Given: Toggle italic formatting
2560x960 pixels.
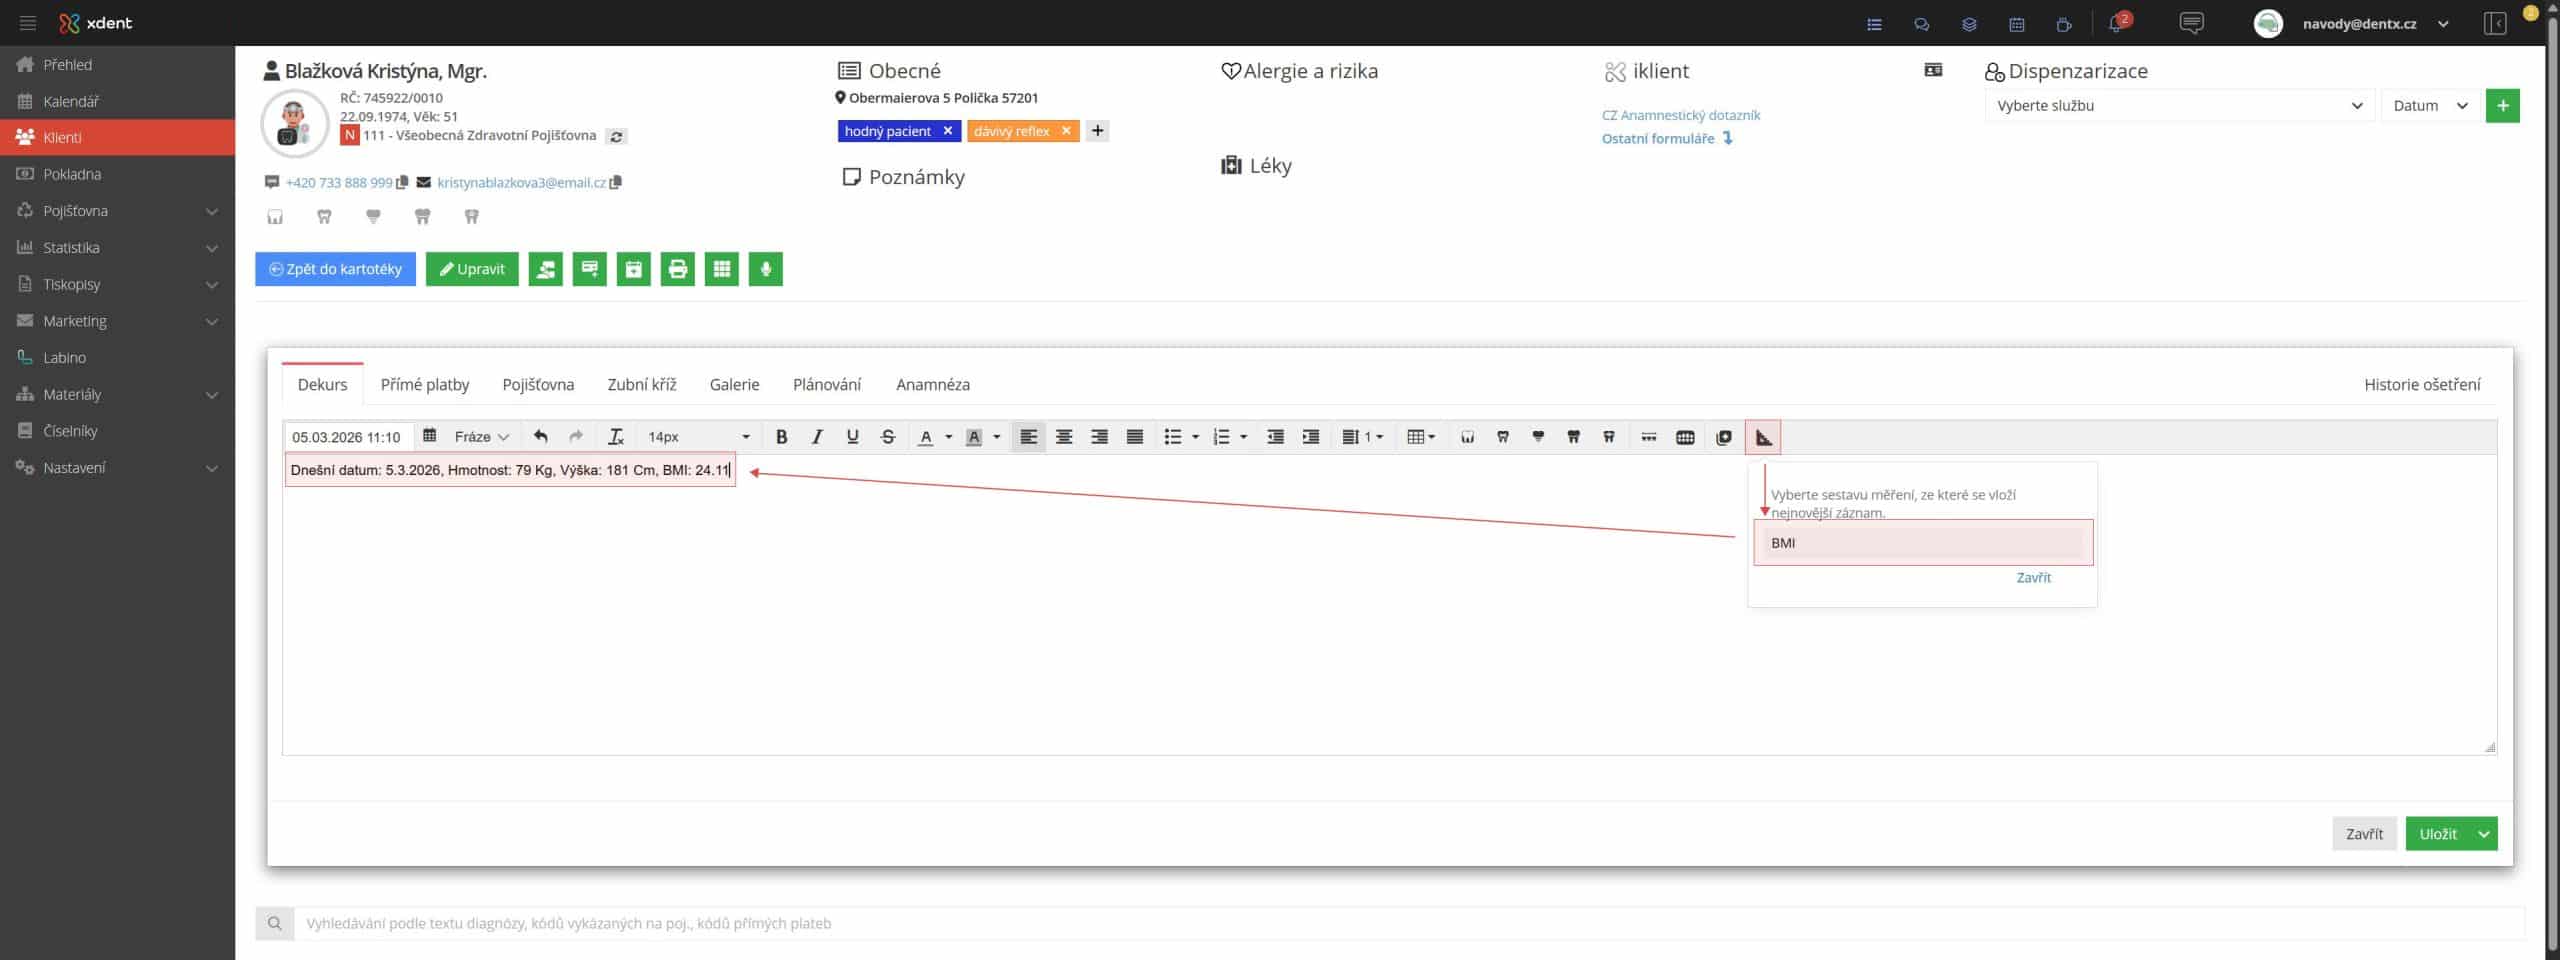Looking at the screenshot, I should [817, 437].
